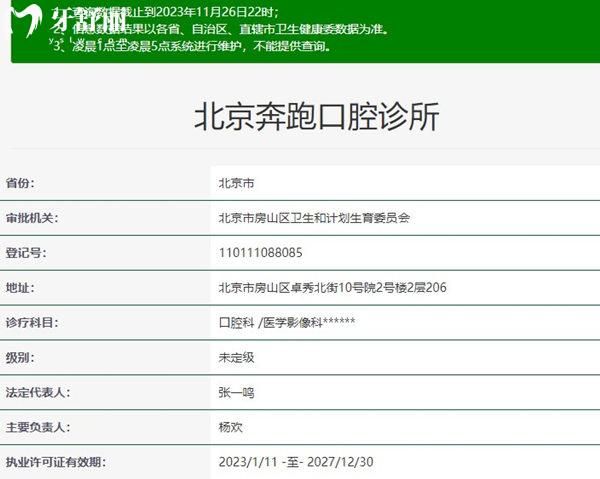The height and width of the screenshot is (479, 600).
Task: Click the 登记号 label
Action: (x=26, y=253)
